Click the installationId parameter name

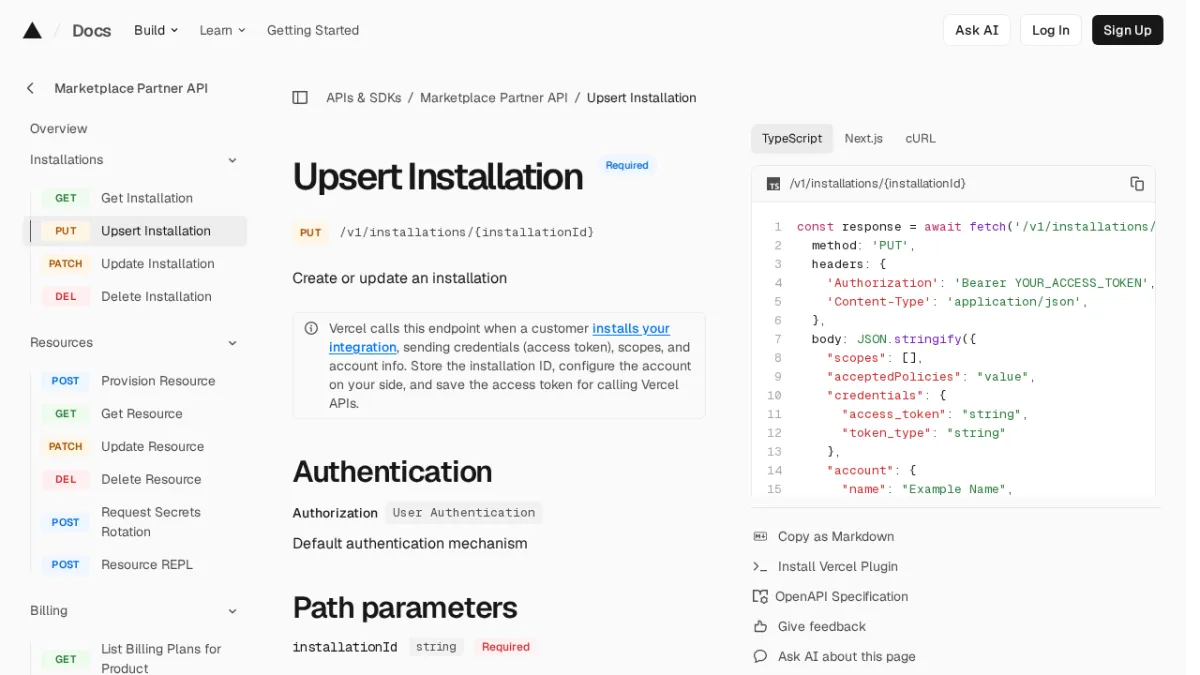click(345, 647)
